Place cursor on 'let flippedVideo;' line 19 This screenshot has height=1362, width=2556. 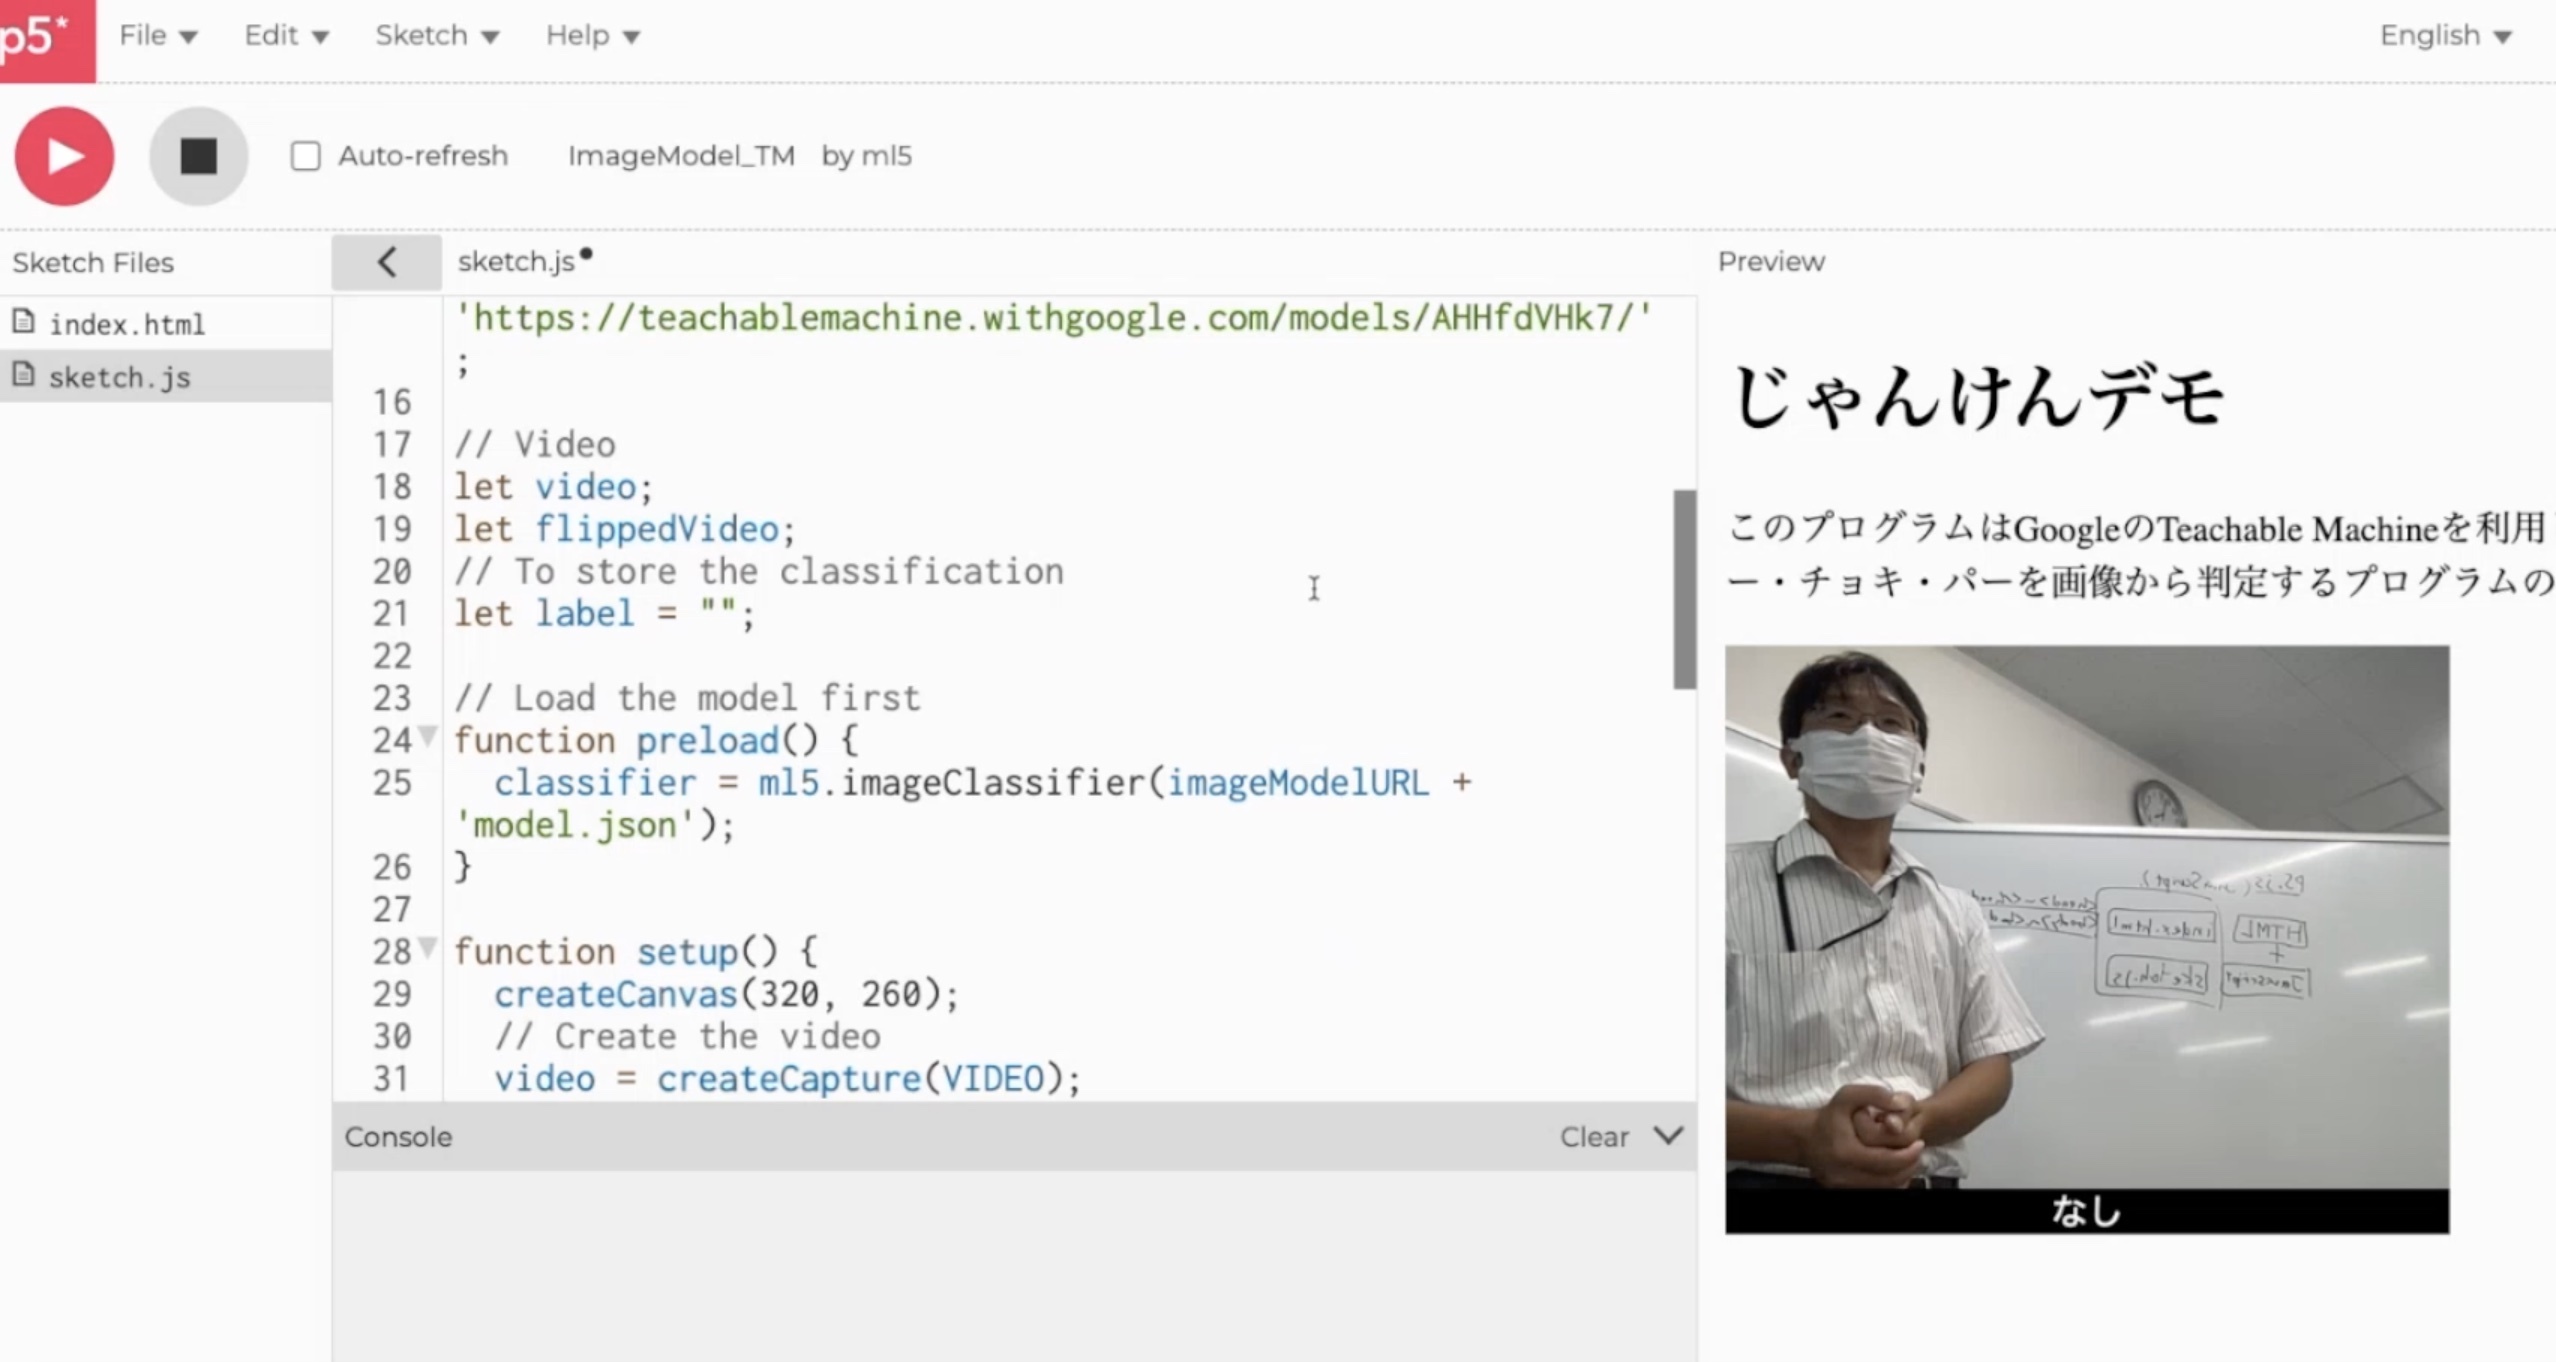(x=625, y=529)
